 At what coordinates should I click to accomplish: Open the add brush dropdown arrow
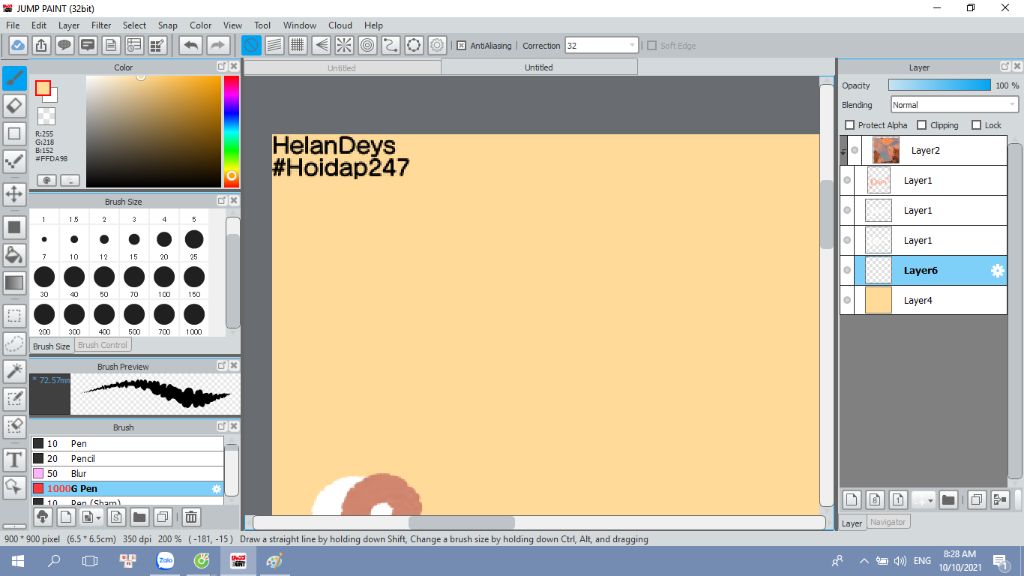[x=98, y=518]
